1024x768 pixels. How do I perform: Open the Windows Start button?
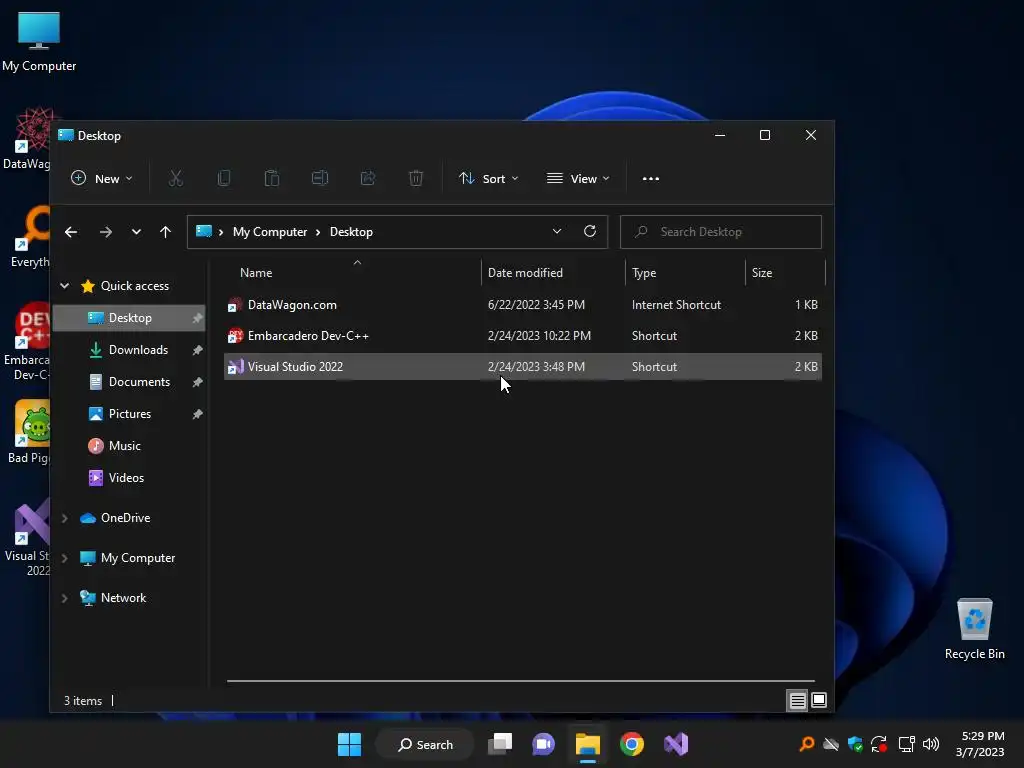click(349, 744)
